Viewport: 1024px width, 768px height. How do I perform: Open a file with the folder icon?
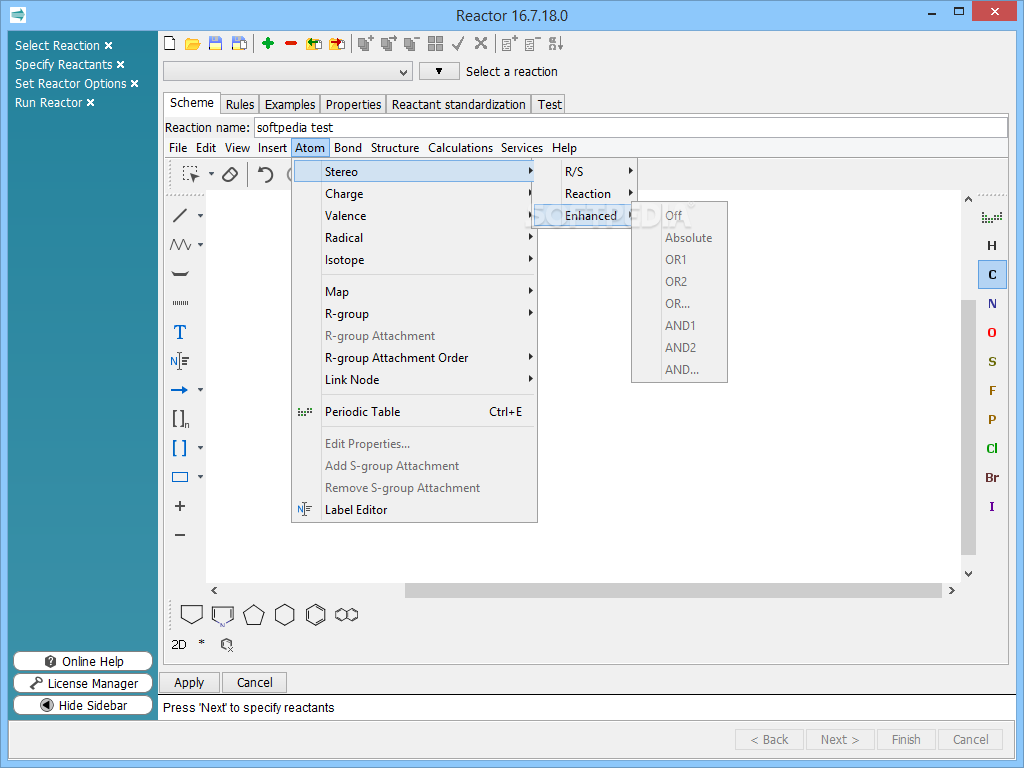[192, 44]
